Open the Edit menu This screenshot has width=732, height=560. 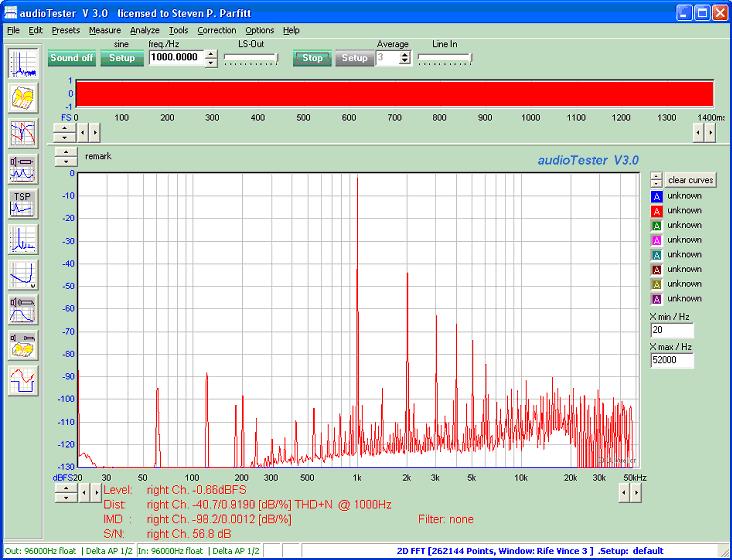(35, 30)
